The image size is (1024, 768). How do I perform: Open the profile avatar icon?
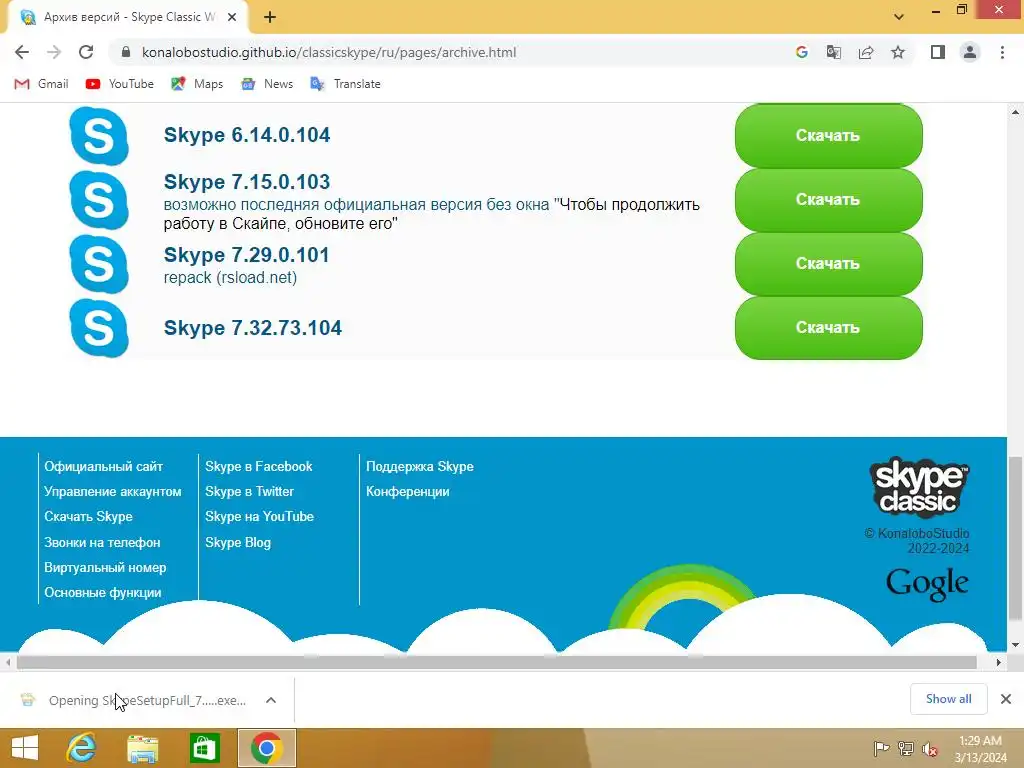coord(970,52)
